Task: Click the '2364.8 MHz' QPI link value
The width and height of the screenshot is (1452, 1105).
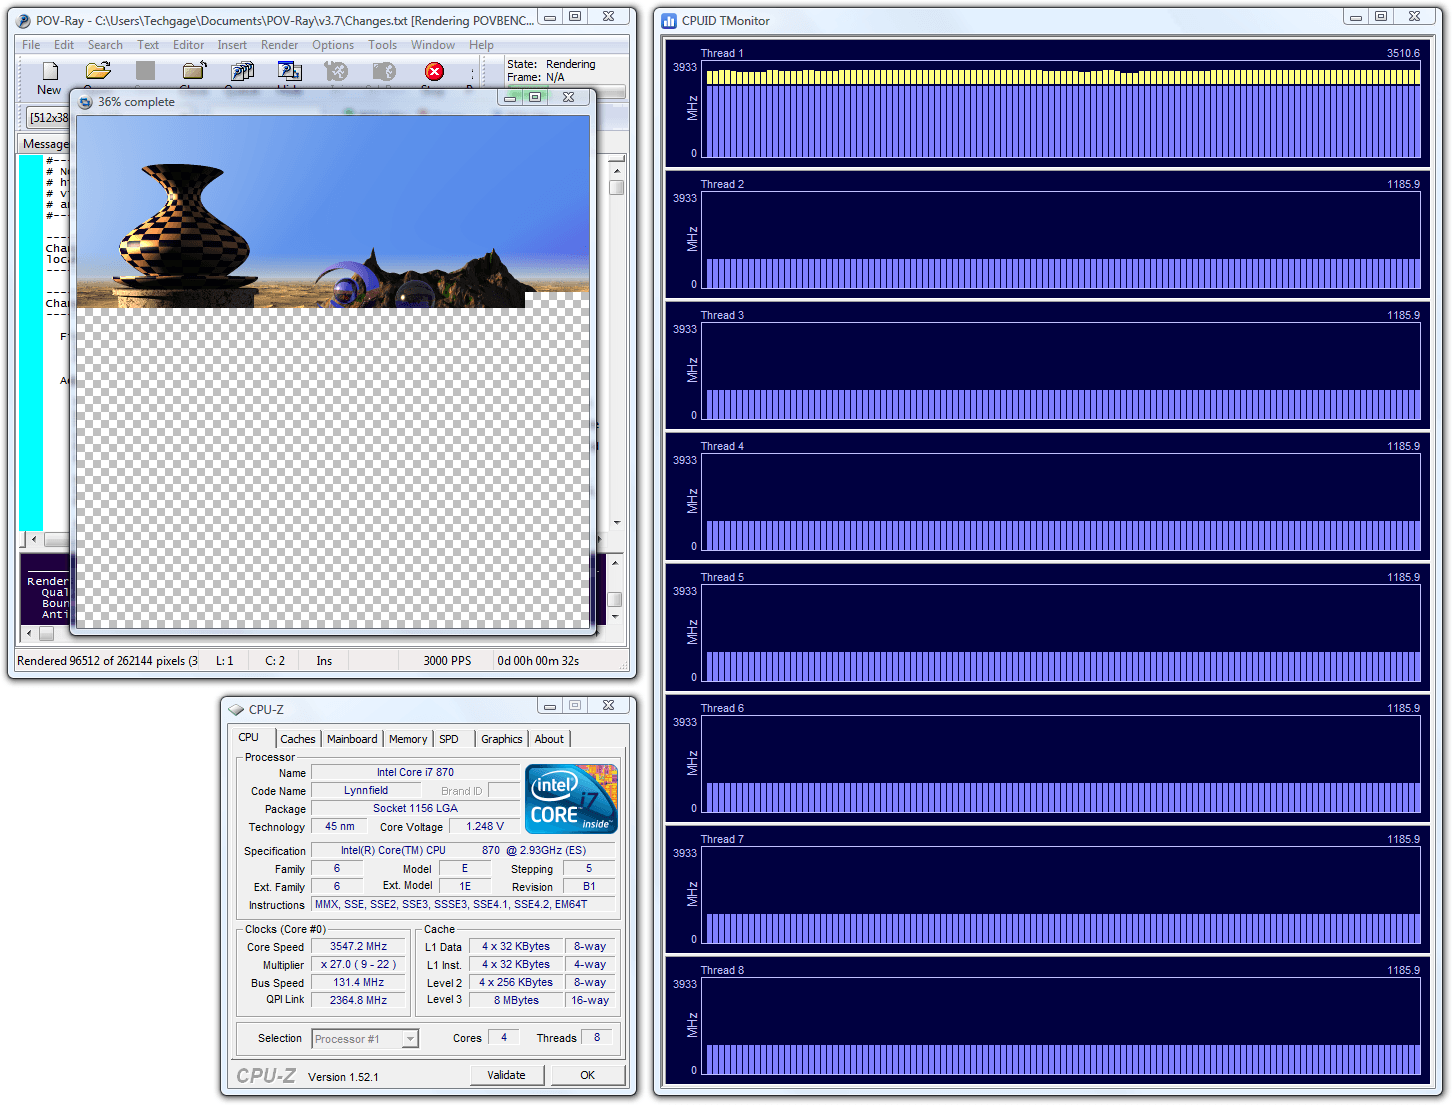Action: [359, 1000]
